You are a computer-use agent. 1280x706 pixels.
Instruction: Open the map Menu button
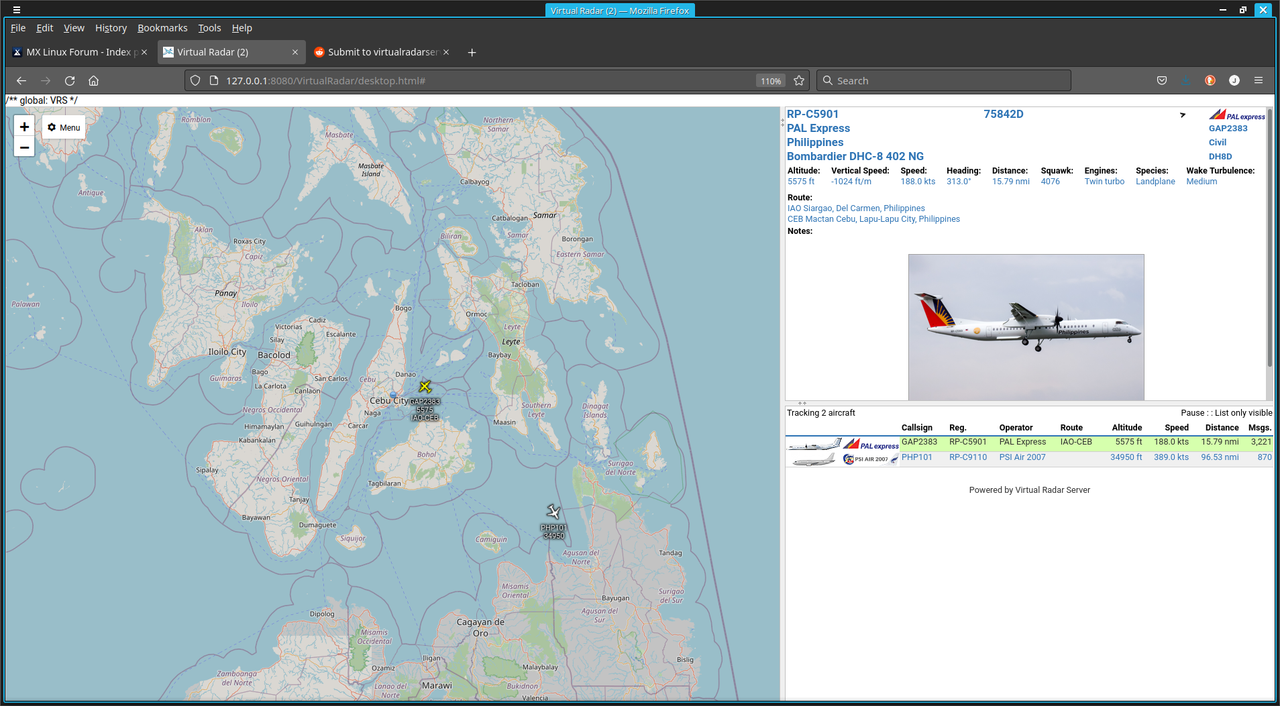click(x=63, y=127)
